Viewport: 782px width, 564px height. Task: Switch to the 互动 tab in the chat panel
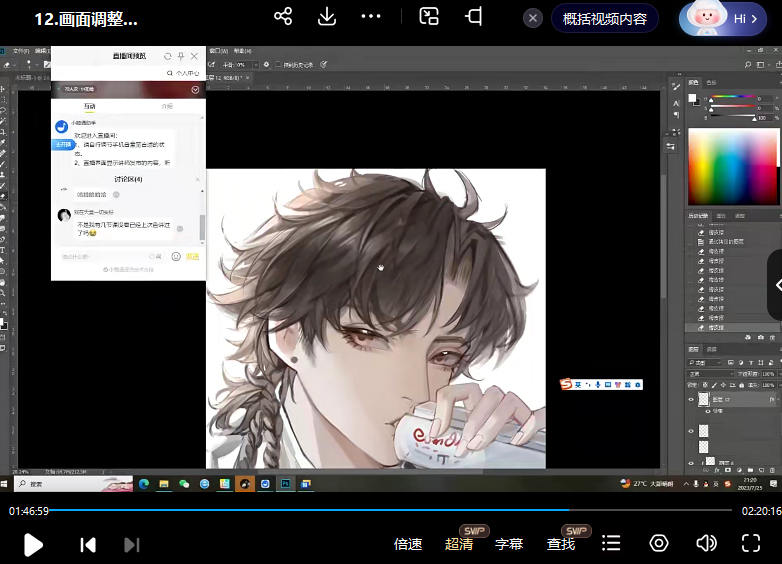(90, 106)
